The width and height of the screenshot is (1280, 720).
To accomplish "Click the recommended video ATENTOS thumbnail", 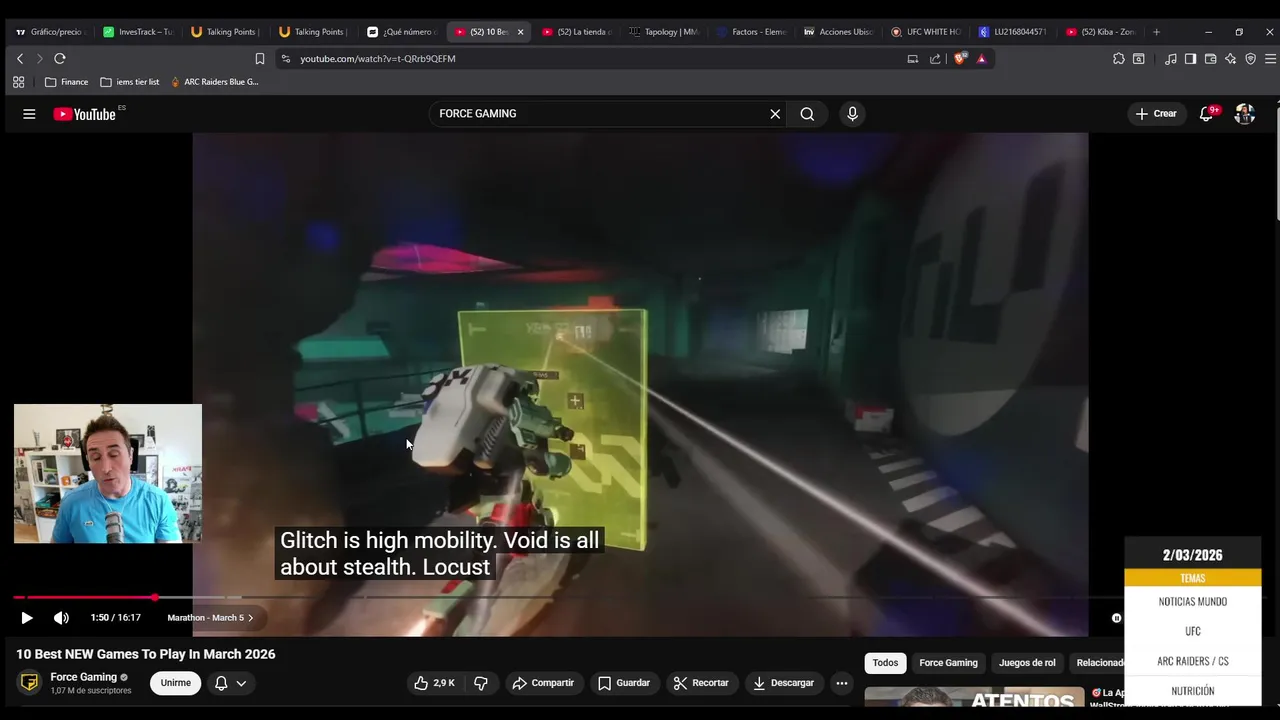I will pos(974,697).
